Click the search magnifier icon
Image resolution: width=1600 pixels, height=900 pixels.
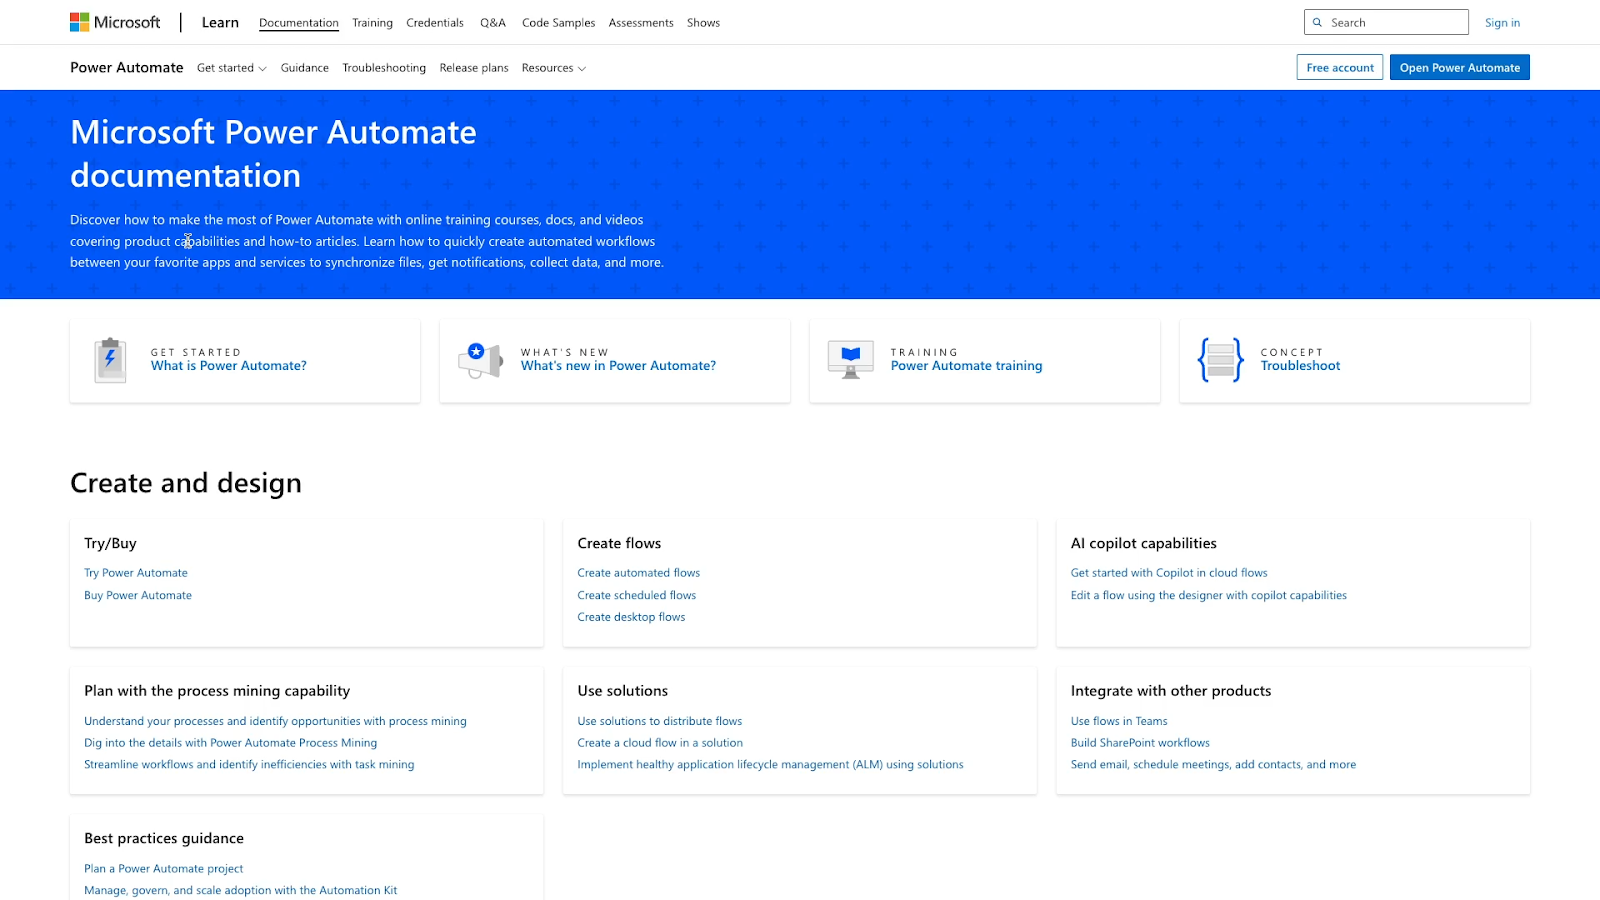point(1317,22)
